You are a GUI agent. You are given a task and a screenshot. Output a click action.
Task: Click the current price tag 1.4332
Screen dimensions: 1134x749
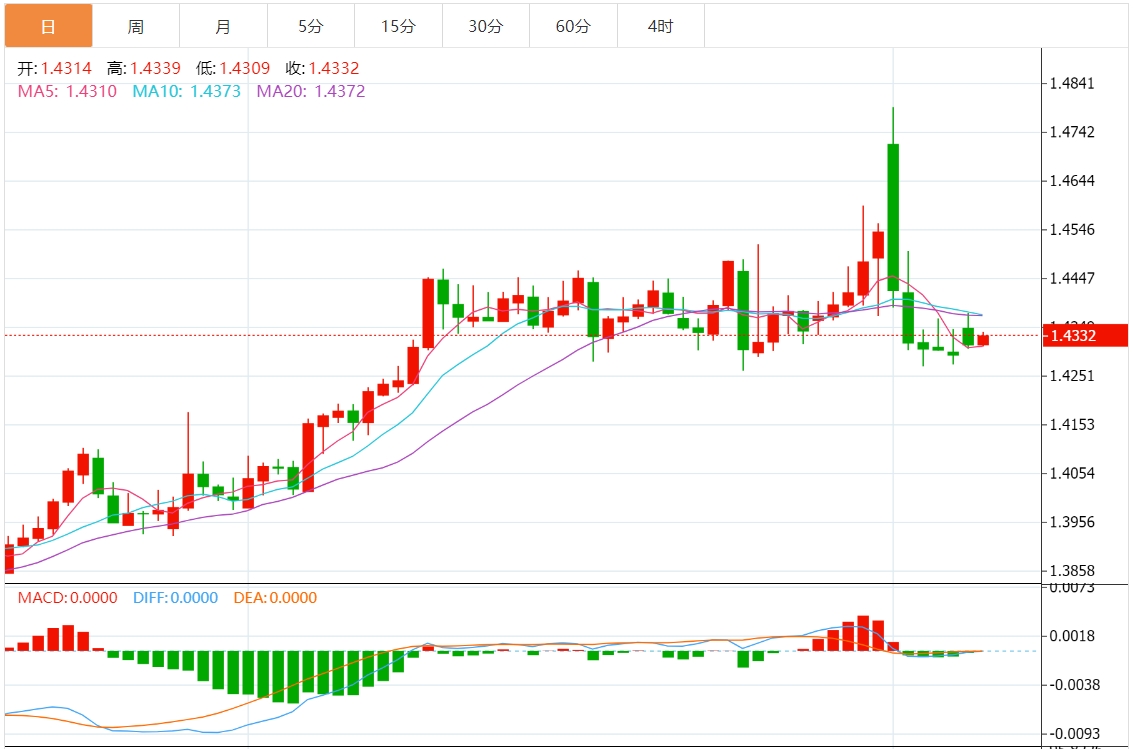(1086, 335)
